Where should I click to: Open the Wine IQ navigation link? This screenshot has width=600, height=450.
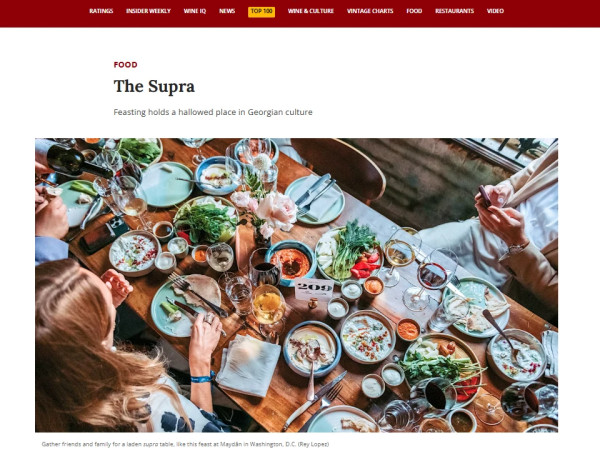[x=195, y=11]
